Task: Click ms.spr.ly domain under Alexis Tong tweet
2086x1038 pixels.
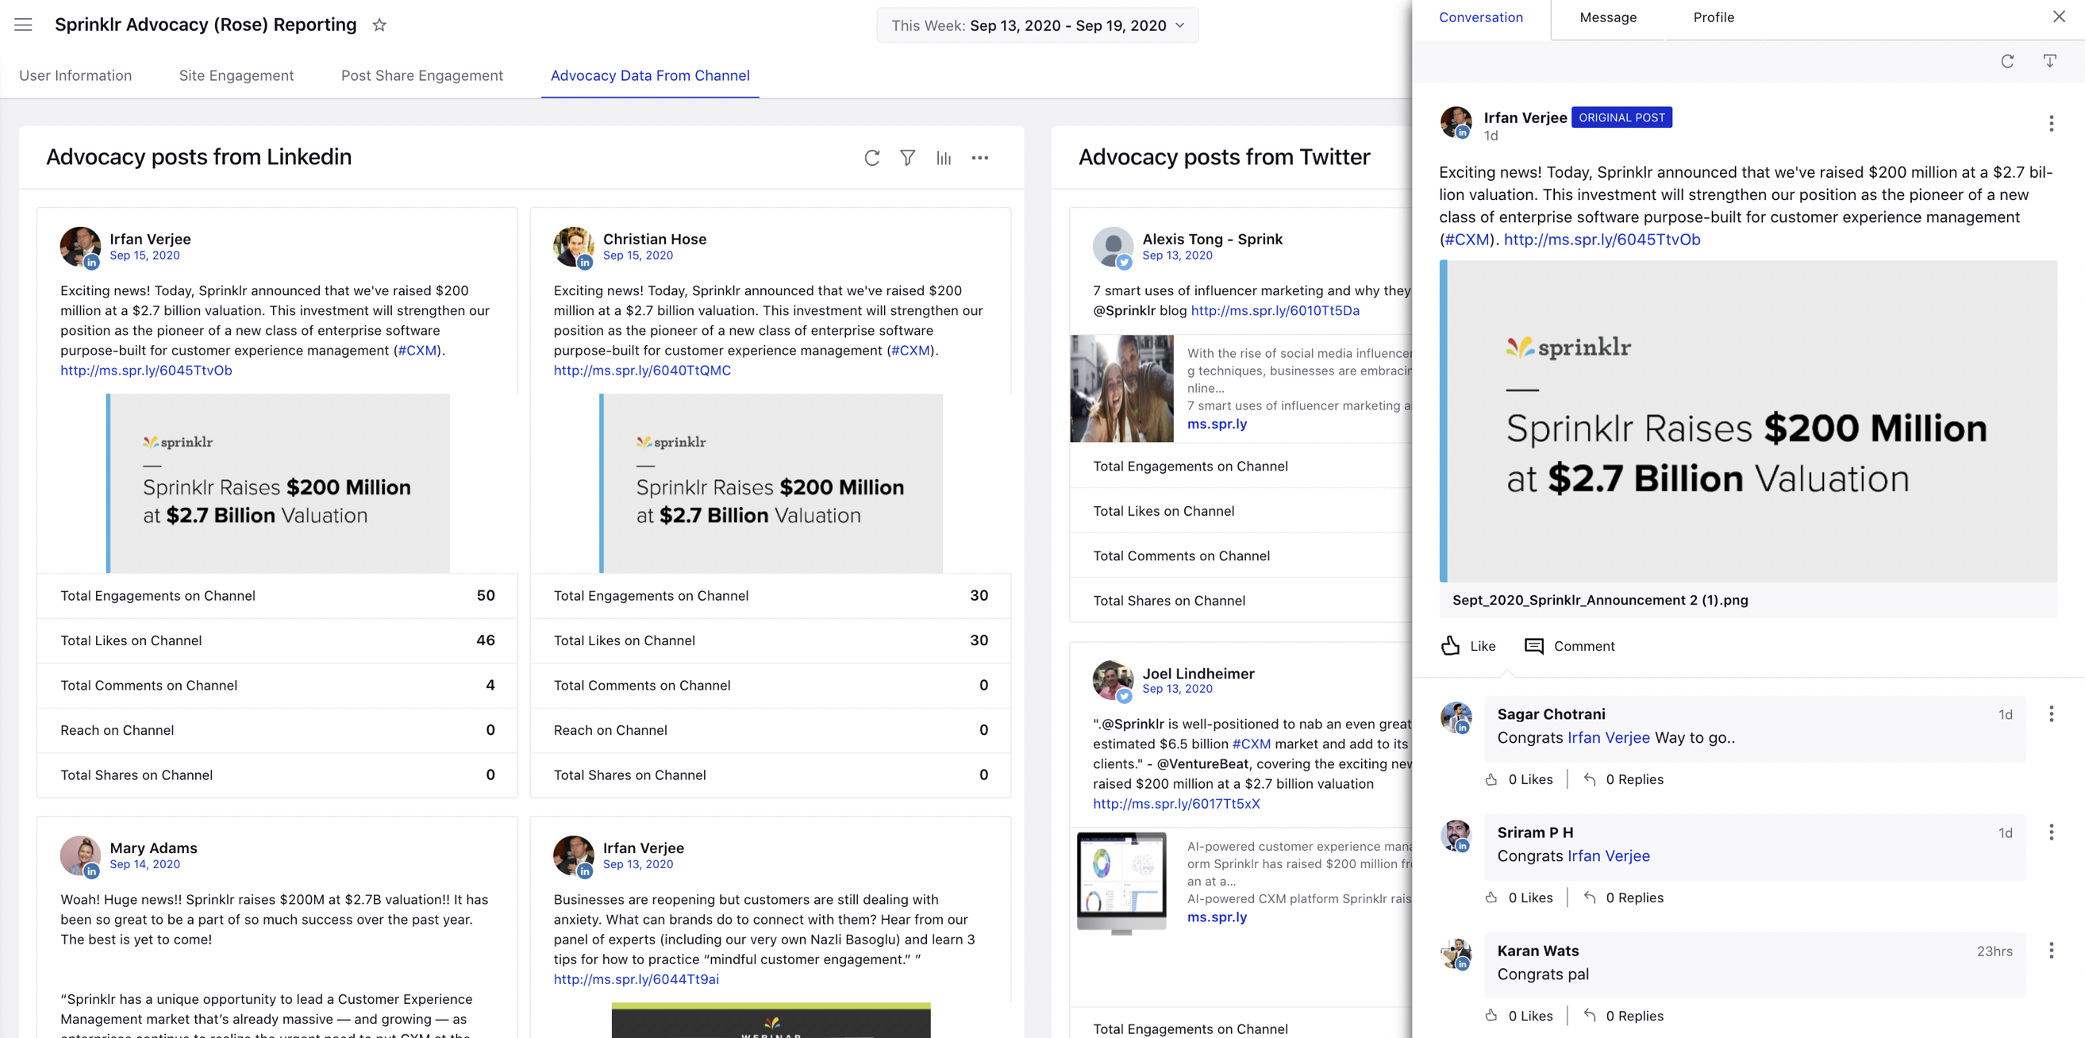Action: [1217, 424]
